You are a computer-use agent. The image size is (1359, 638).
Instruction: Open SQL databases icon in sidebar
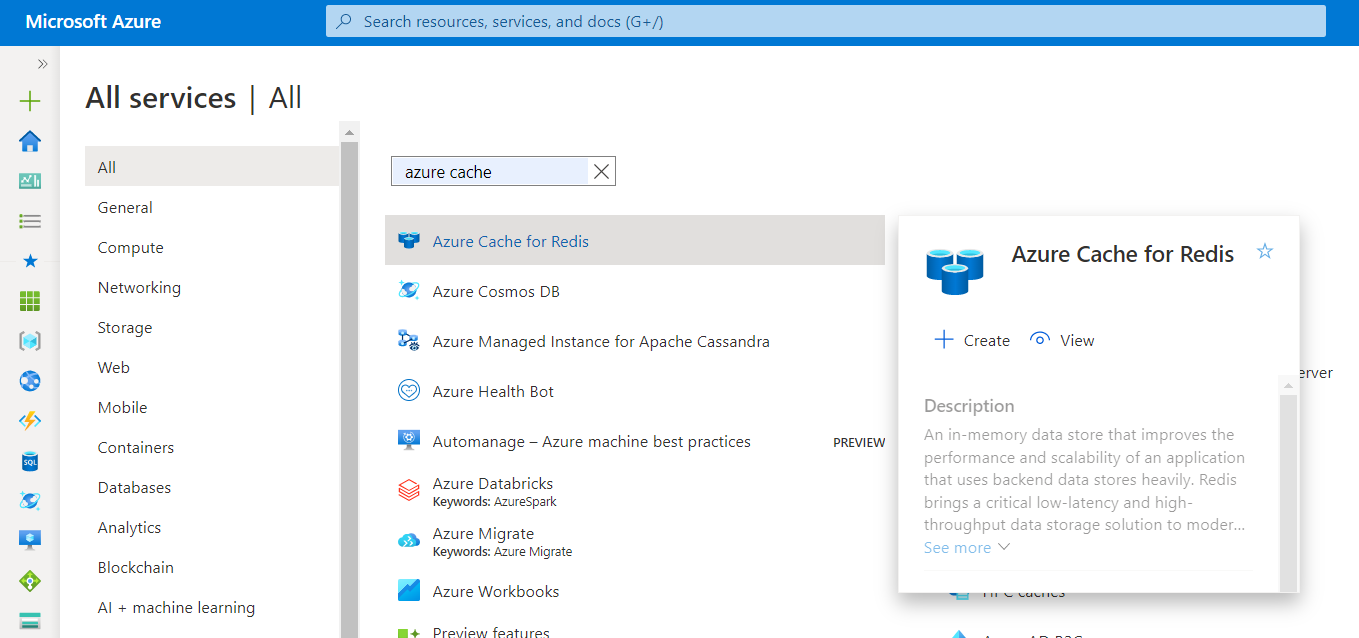(x=30, y=461)
